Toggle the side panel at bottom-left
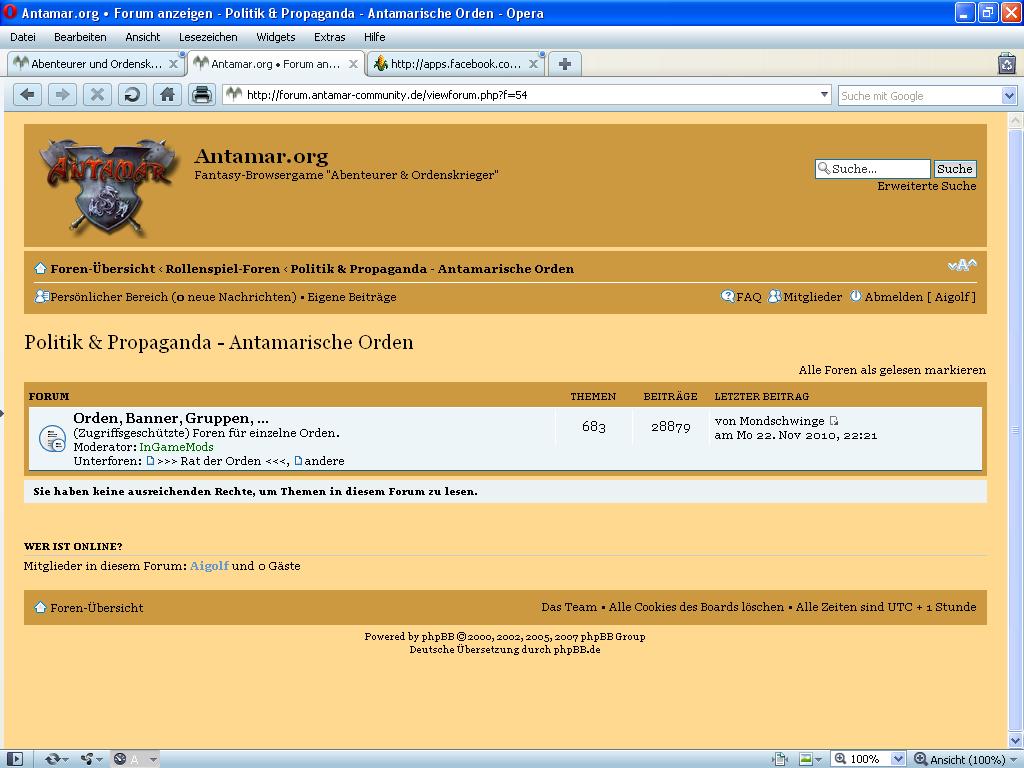This screenshot has width=1024, height=768. pyautogui.click(x=15, y=759)
